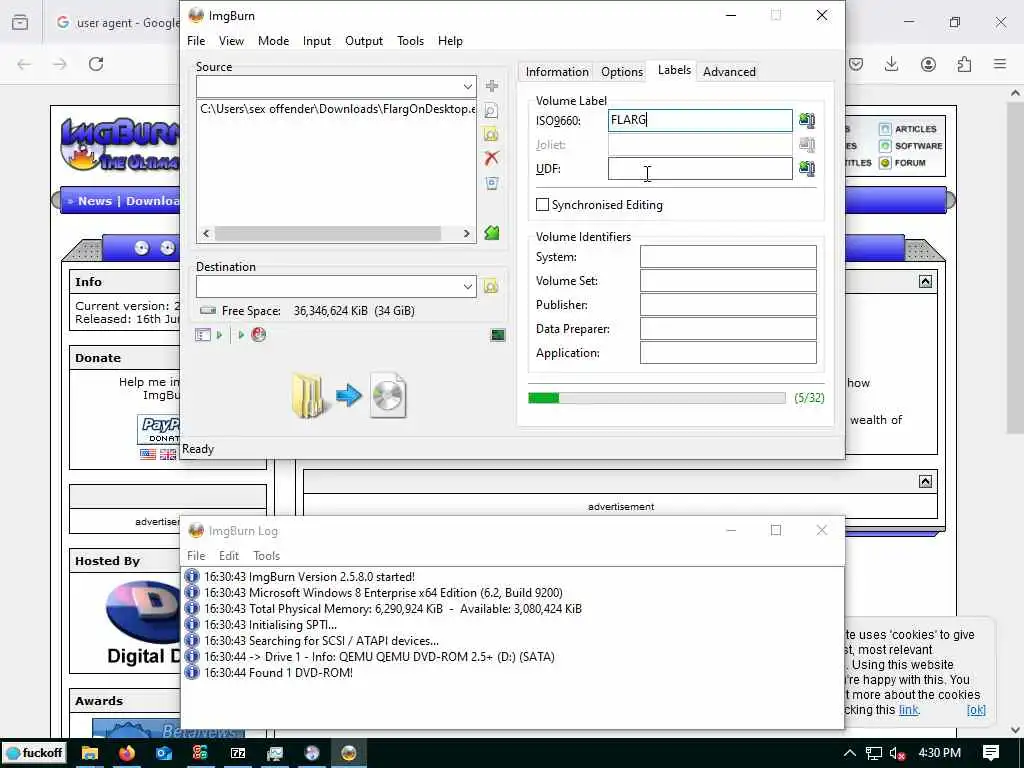Viewport: 1024px width, 768px height.
Task: Enable Synchronised Editing checkbox
Action: pos(542,204)
